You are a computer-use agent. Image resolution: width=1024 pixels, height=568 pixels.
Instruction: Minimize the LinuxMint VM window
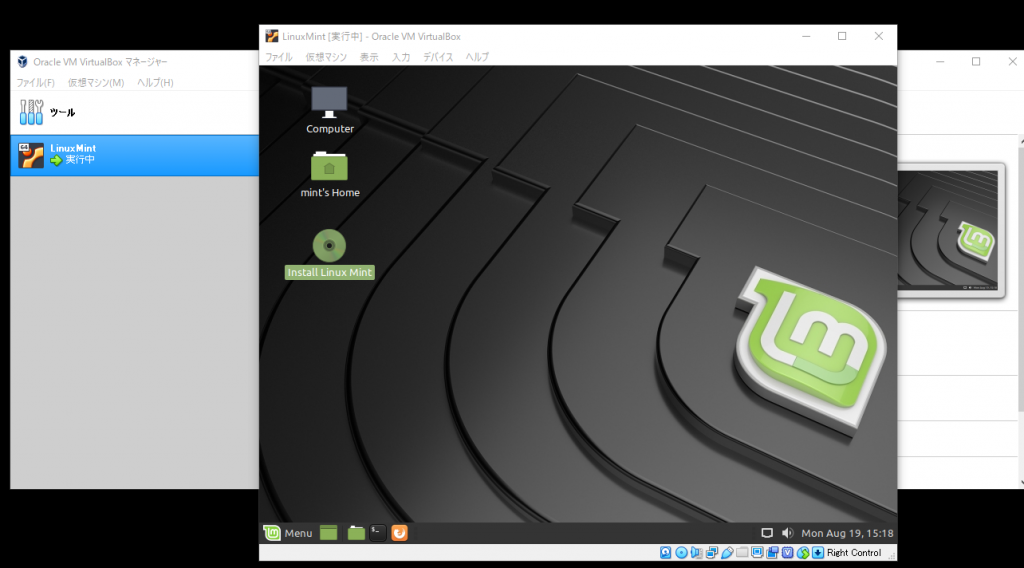click(x=806, y=37)
